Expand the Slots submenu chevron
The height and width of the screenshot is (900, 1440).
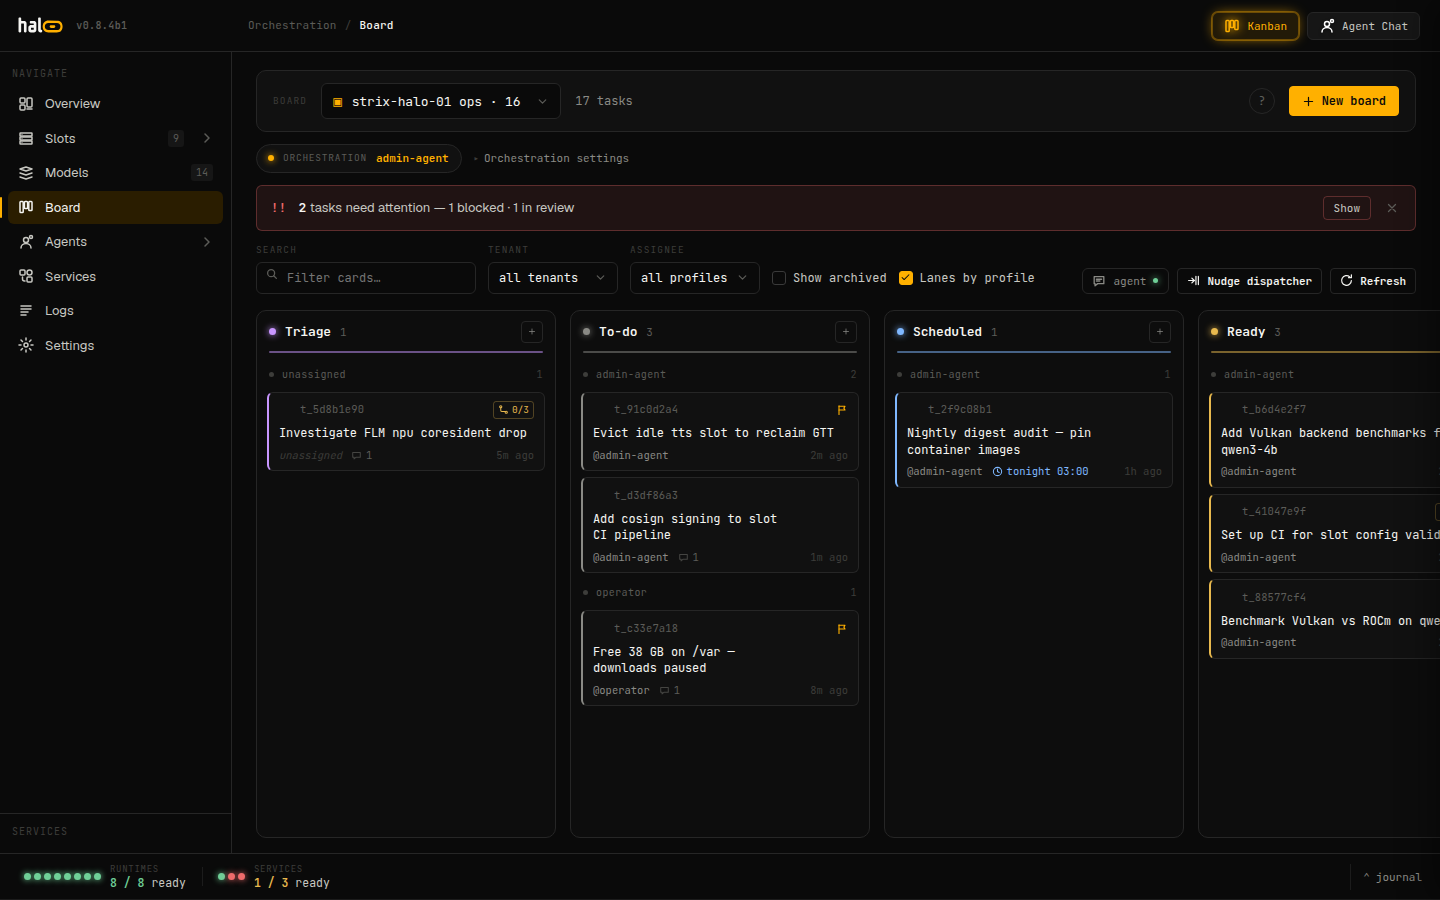click(x=207, y=138)
